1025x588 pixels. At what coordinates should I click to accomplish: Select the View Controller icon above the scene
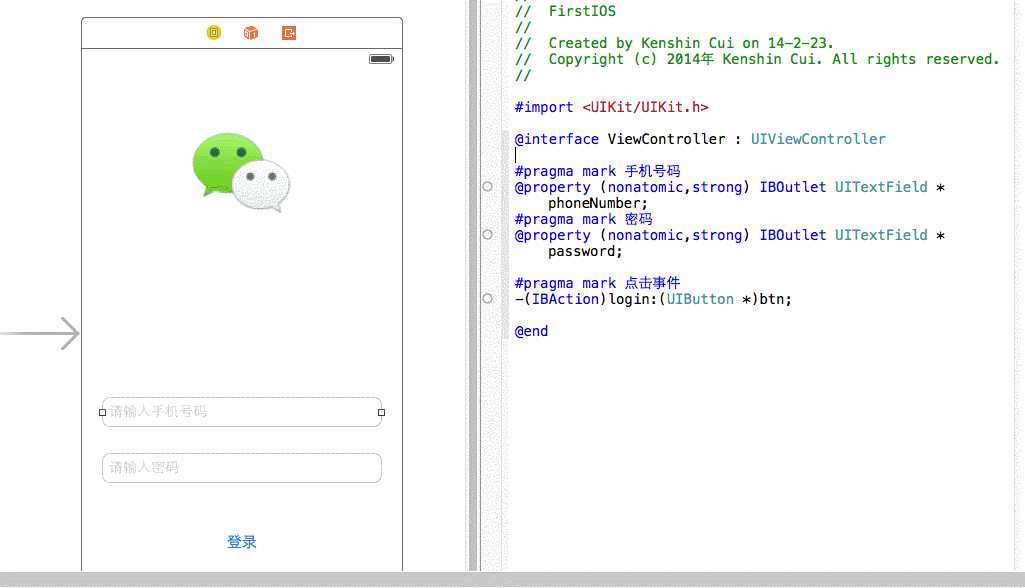212,33
